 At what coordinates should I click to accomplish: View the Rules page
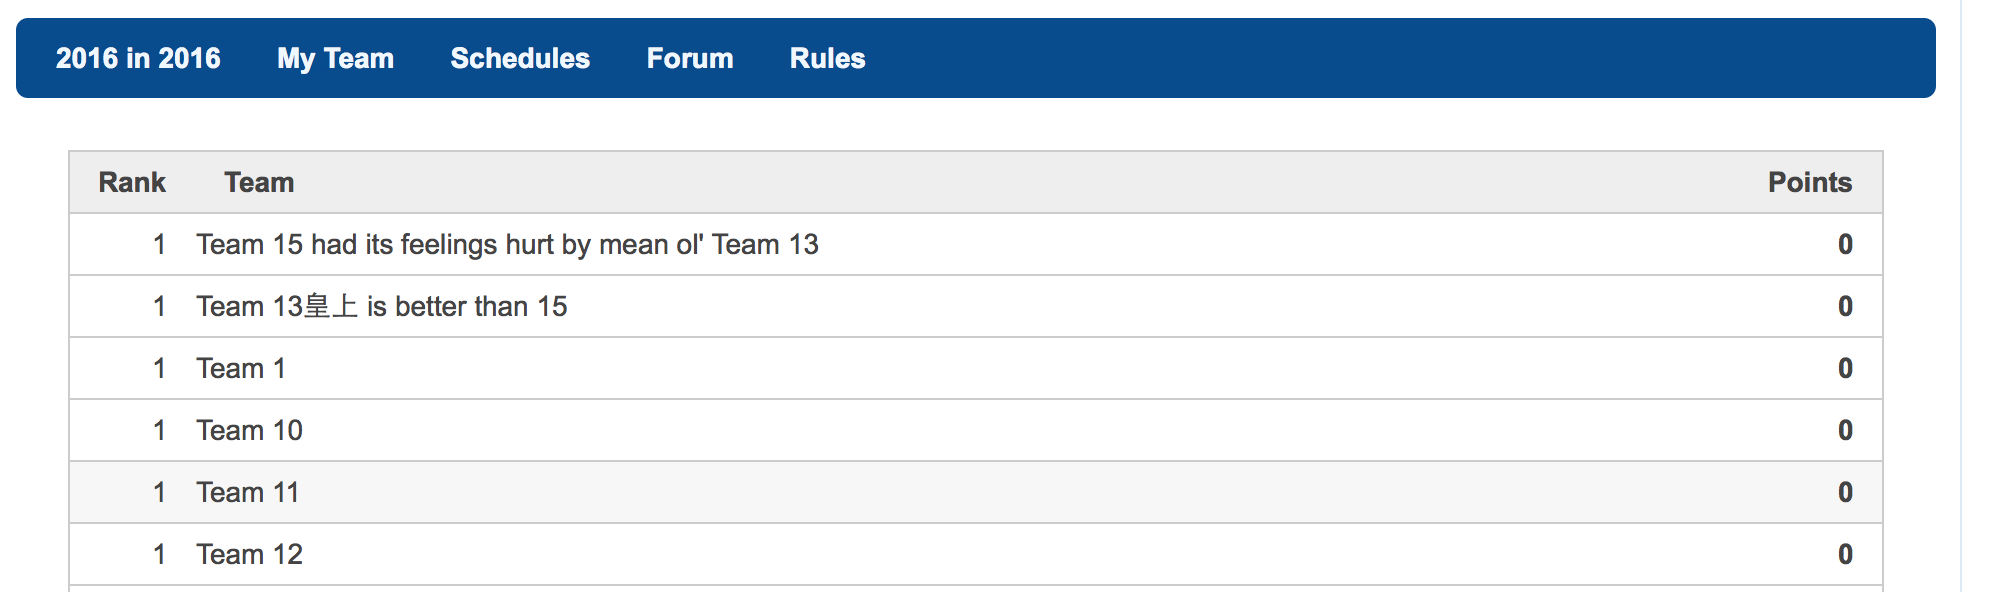tap(827, 58)
